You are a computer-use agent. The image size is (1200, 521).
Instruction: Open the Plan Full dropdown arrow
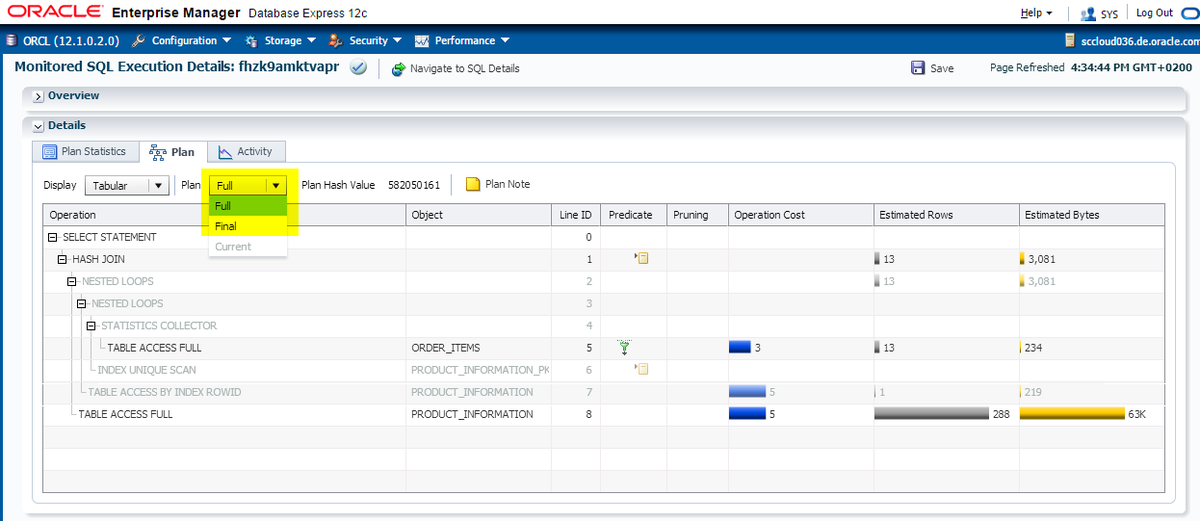point(276,185)
